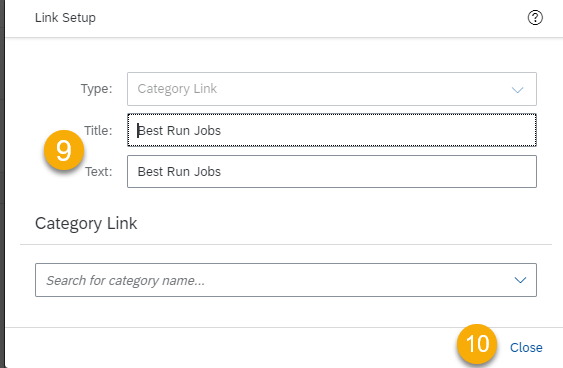Viewport: 563px width, 368px height.
Task: Expand the Type dropdown chevron
Action: (x=517, y=89)
